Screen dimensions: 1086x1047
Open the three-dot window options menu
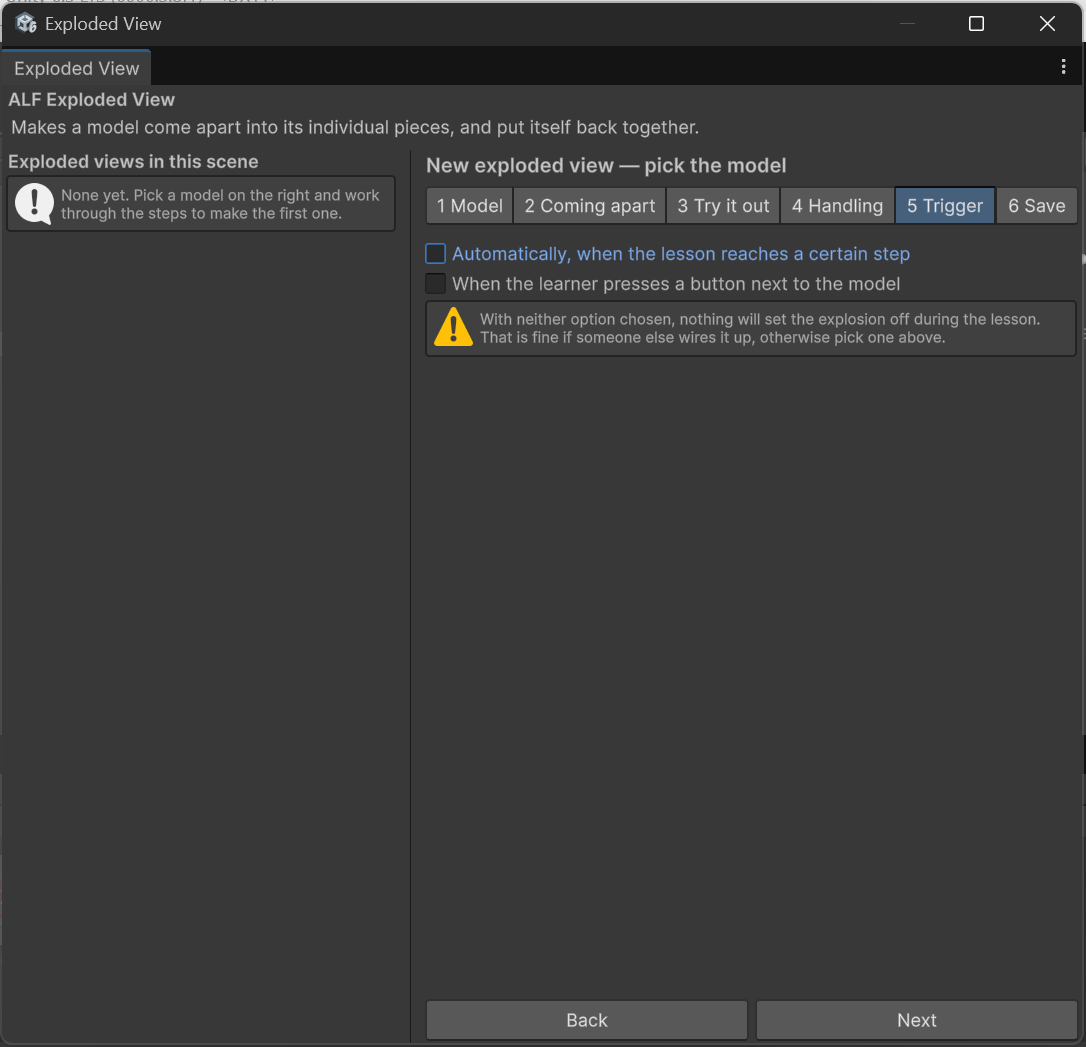[1063, 66]
